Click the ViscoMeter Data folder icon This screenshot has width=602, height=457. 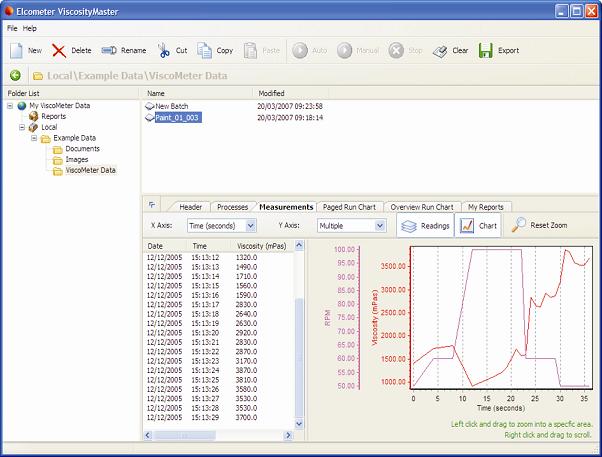(58, 171)
